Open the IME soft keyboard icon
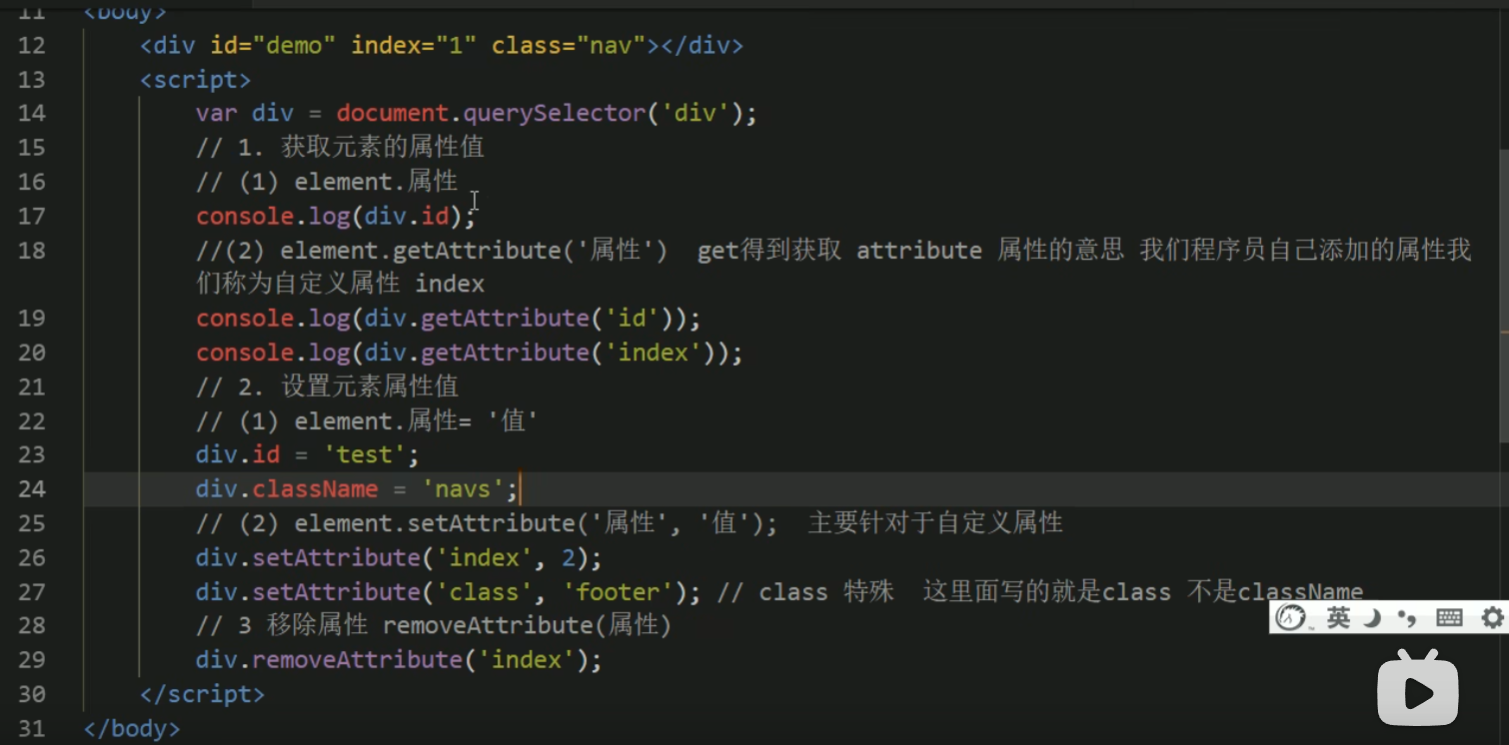This screenshot has width=1509, height=745. point(1449,618)
